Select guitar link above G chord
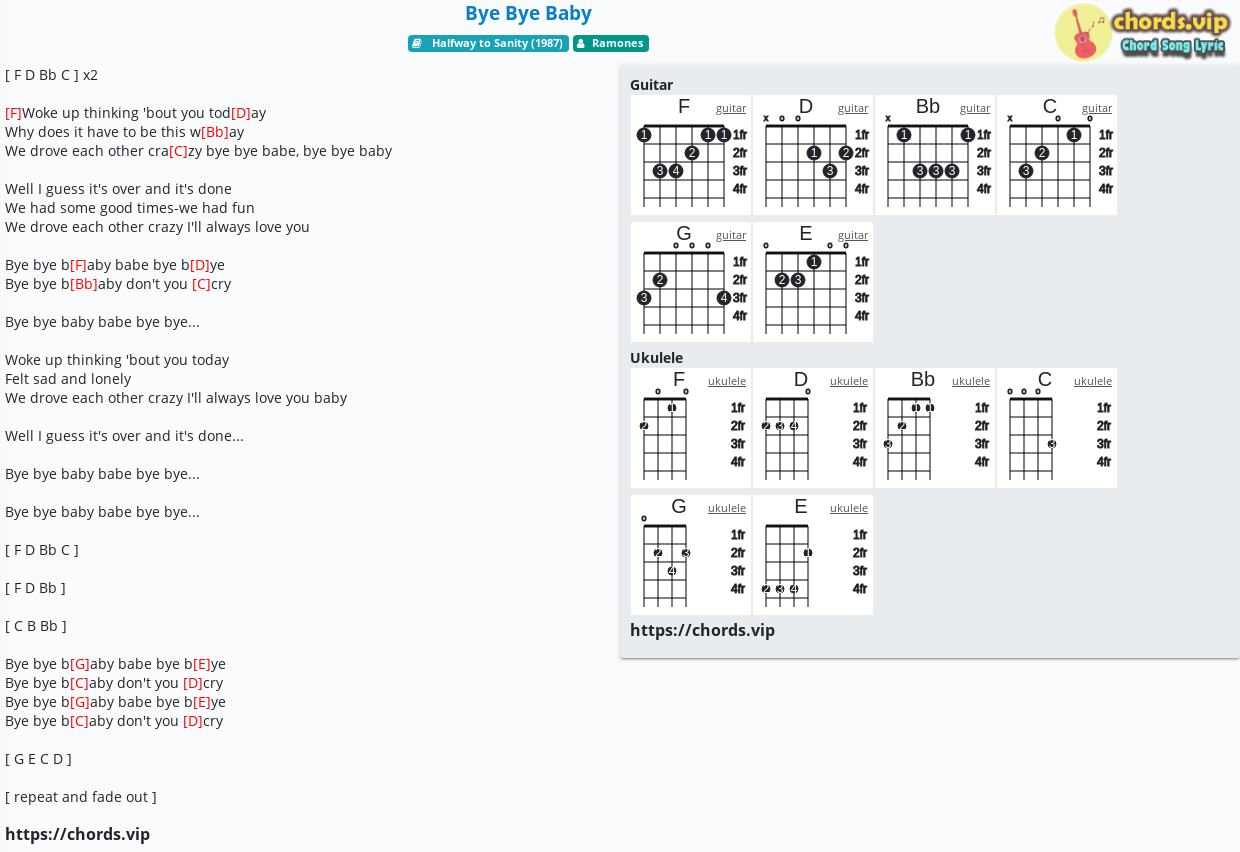The width and height of the screenshot is (1240, 852). [x=731, y=235]
